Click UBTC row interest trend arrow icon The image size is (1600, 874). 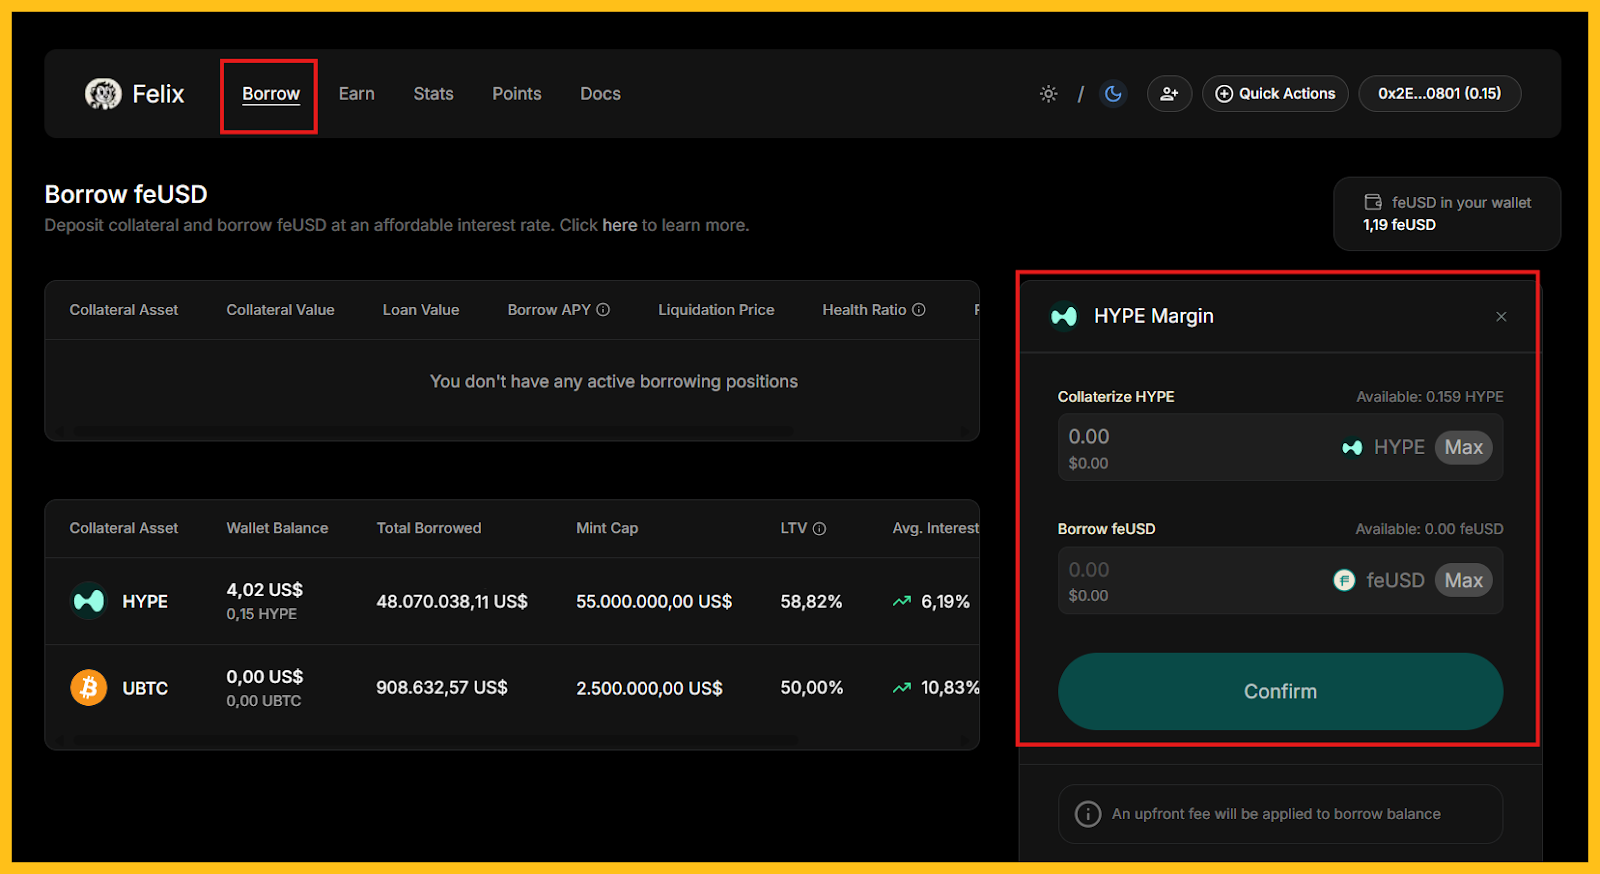click(x=902, y=688)
